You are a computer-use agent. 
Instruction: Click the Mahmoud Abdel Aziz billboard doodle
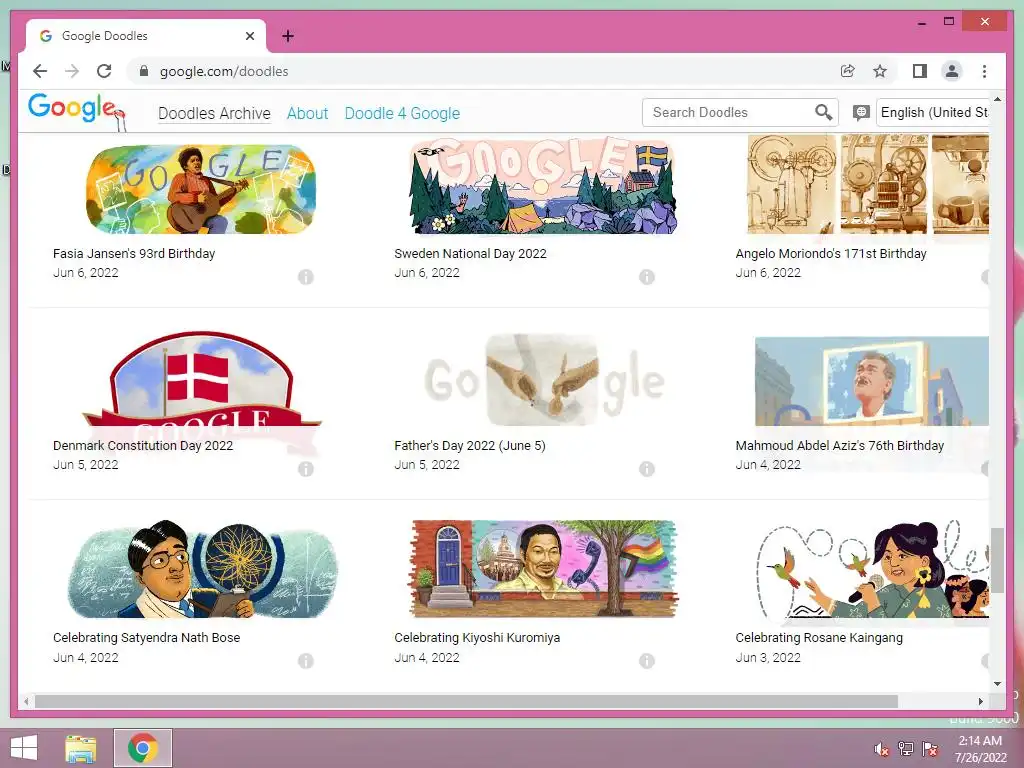(872, 381)
